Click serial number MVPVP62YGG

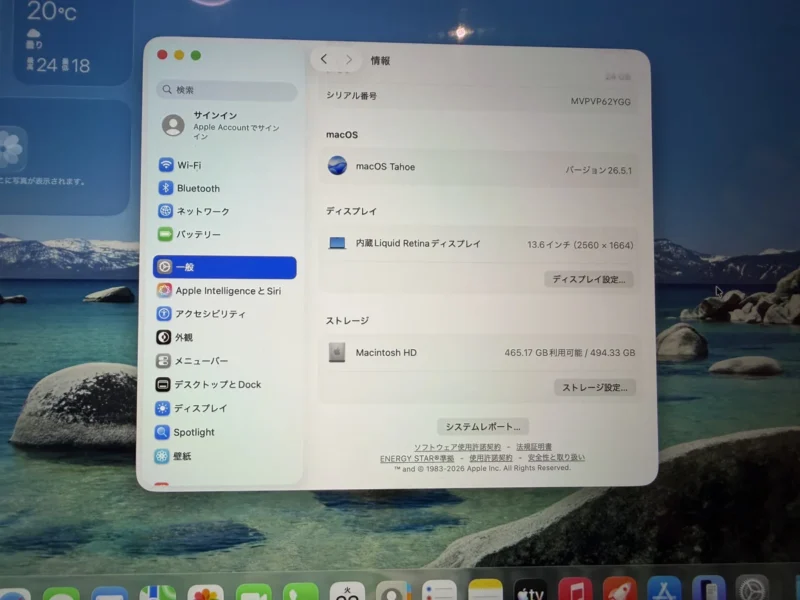pyautogui.click(x=601, y=102)
